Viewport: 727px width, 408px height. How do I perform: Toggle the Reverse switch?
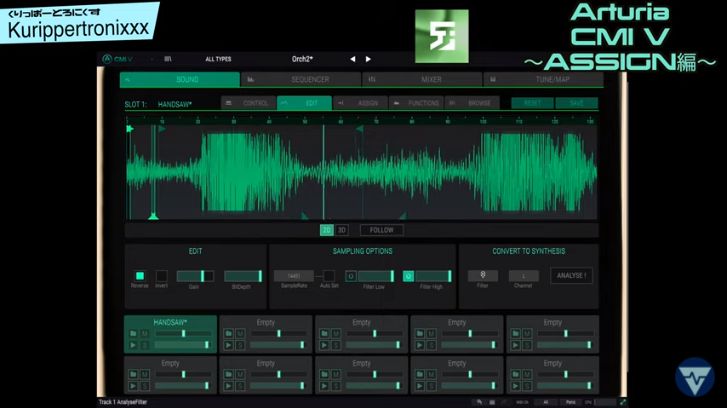coord(140,276)
